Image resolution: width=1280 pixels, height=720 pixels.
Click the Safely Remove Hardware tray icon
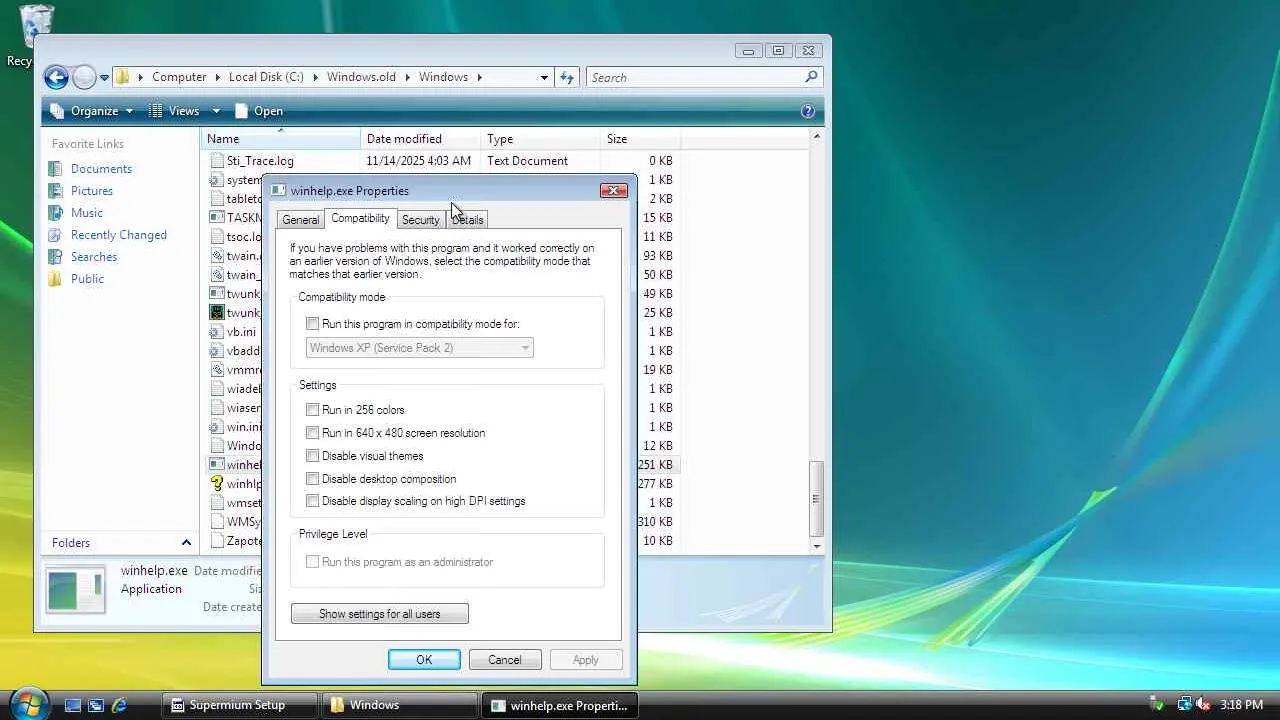[x=1158, y=705]
